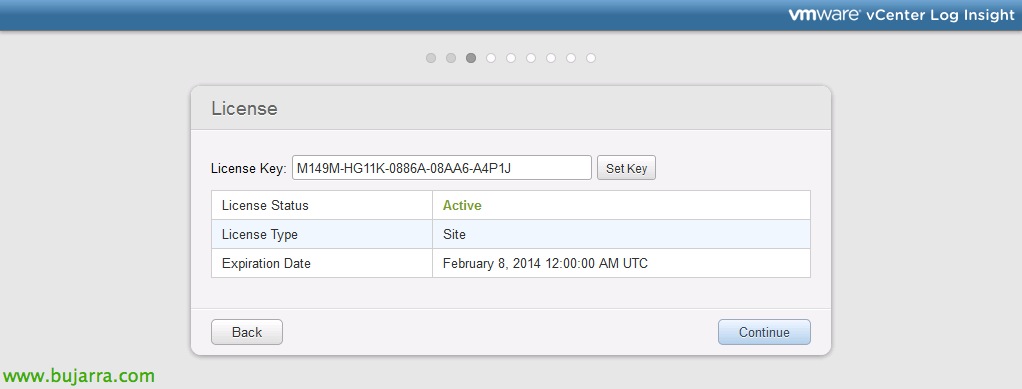Click the License Status label cell
The width and height of the screenshot is (1022, 389).
tap(322, 205)
